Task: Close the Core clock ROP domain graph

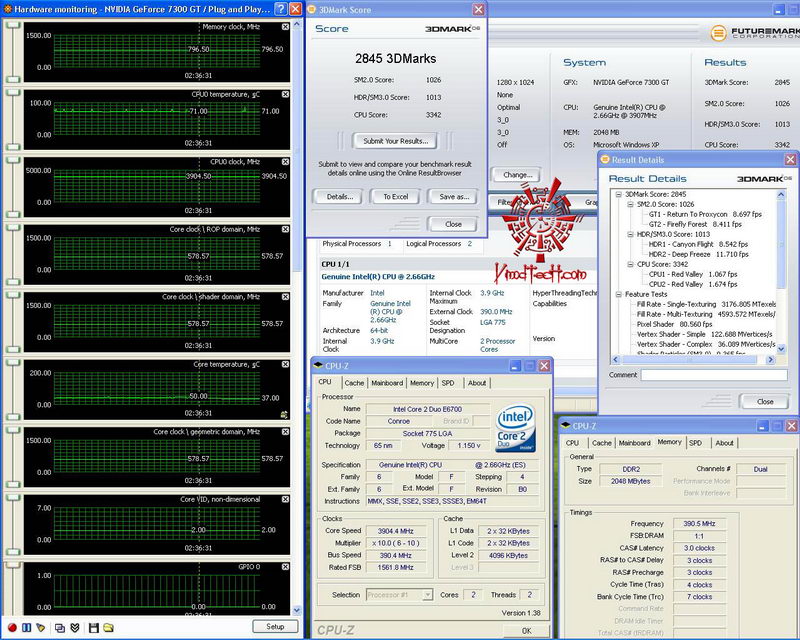Action: pos(285,229)
